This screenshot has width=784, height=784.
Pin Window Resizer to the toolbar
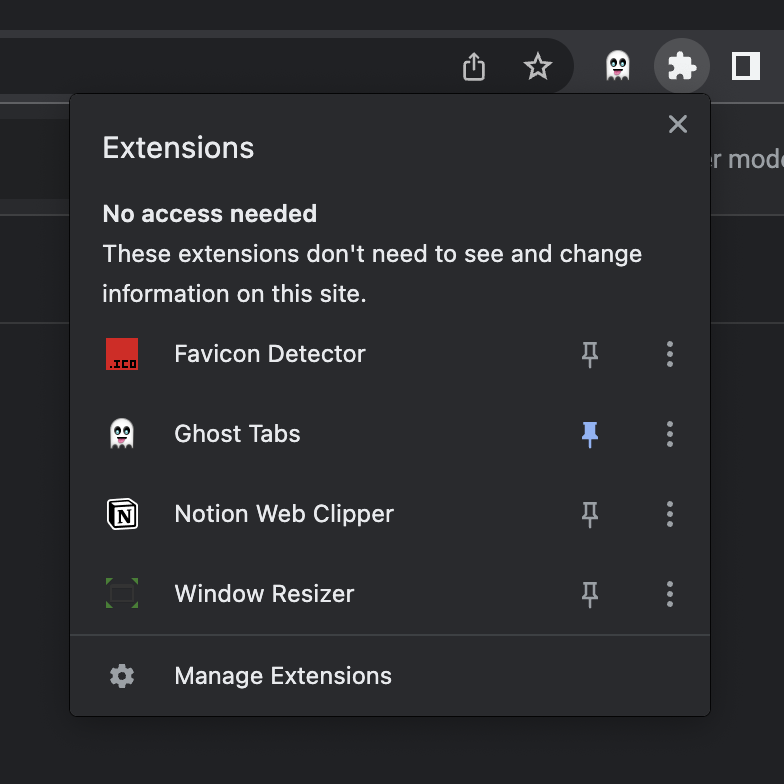590,594
